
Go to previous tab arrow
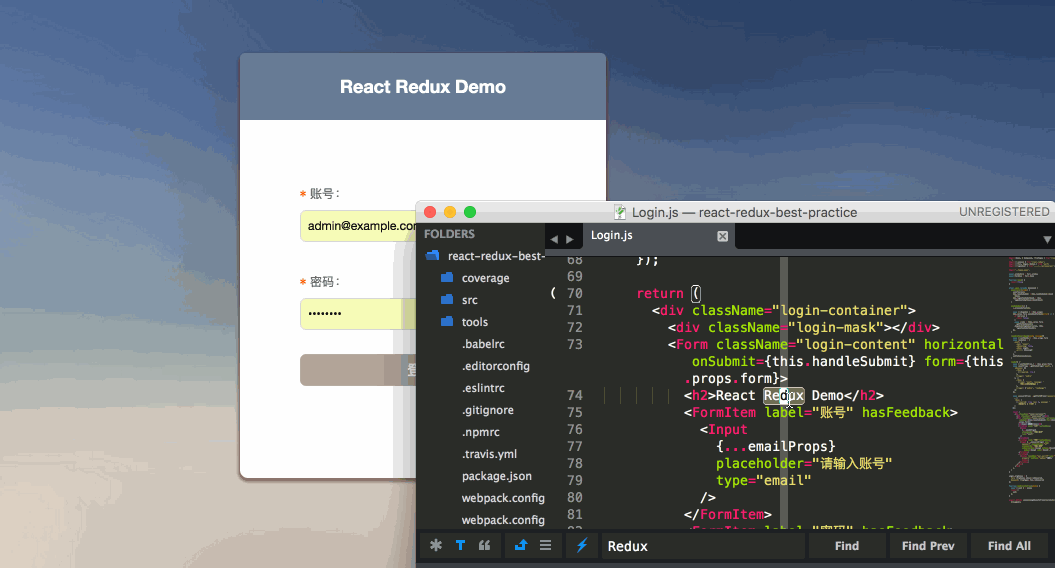[554, 239]
